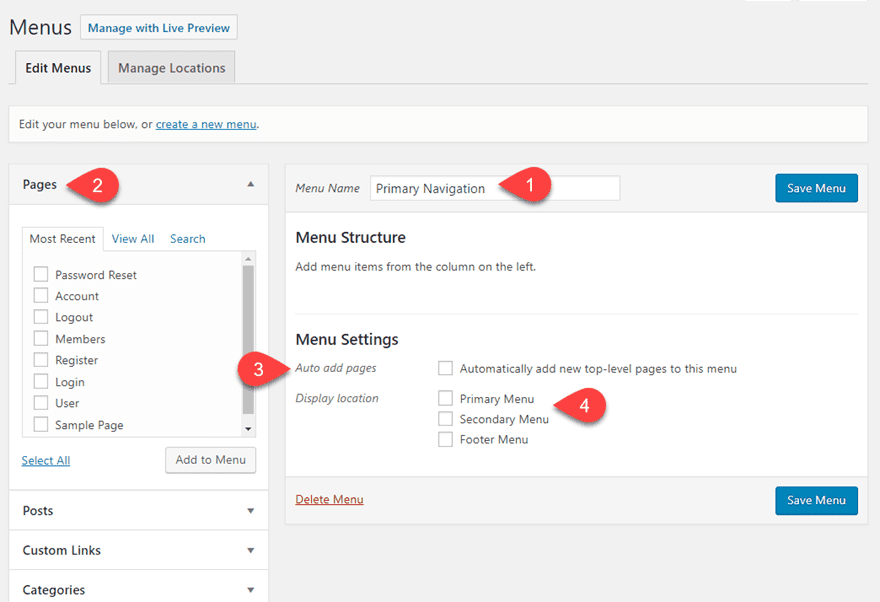Tick the Members page checkbox
The height and width of the screenshot is (602, 880).
[41, 338]
